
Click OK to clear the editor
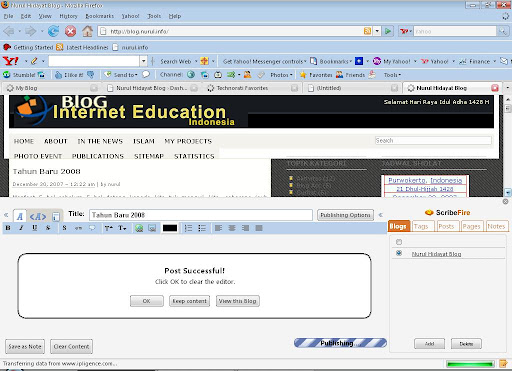coord(147,301)
